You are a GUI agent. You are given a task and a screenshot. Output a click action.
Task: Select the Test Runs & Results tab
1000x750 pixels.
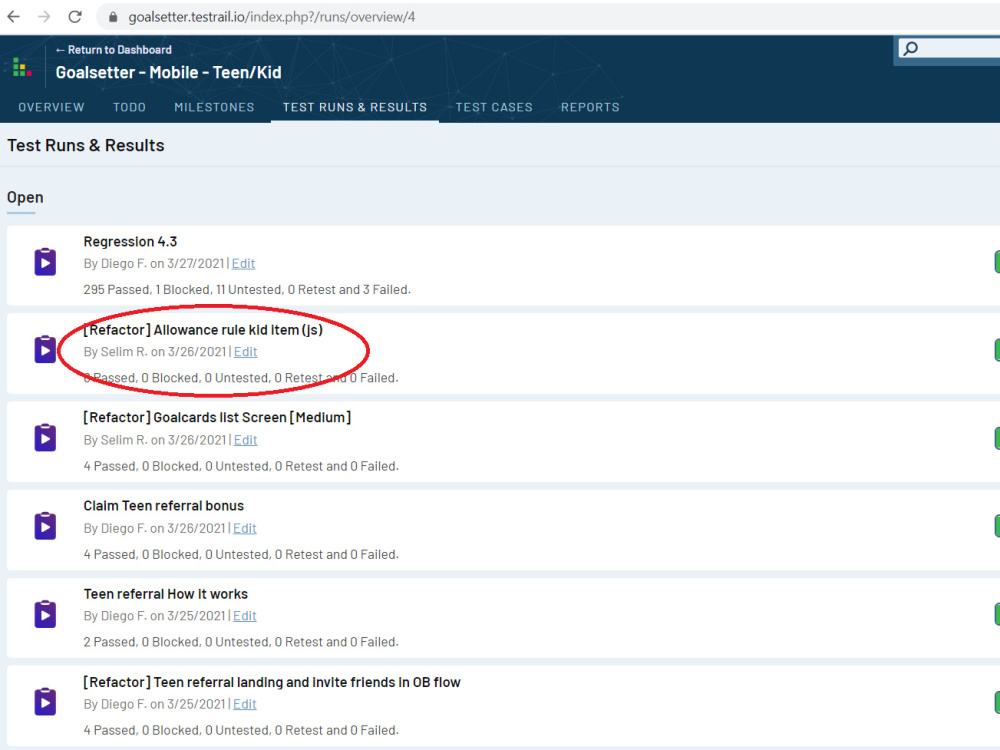coord(355,107)
